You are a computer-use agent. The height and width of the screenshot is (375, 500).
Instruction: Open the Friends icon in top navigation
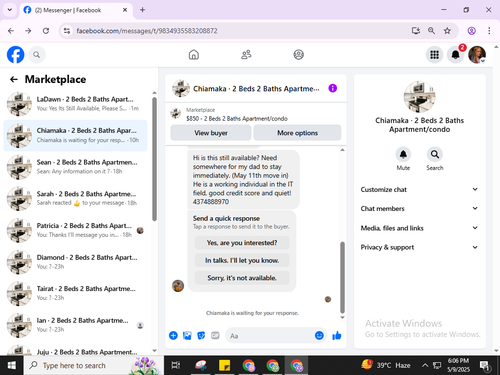[x=246, y=55]
